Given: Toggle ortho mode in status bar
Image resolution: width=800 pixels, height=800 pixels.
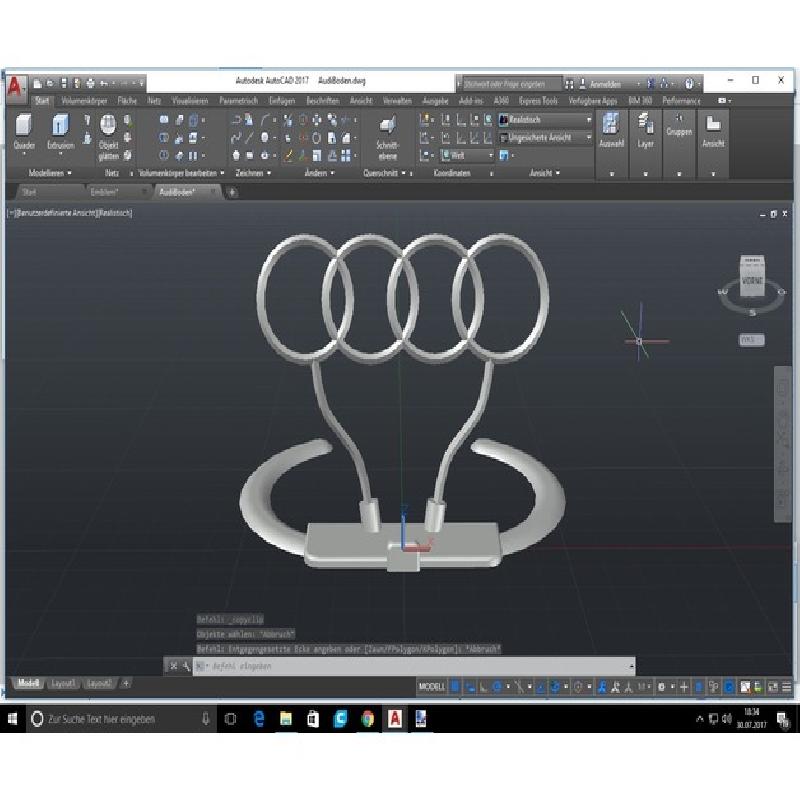Looking at the screenshot, I should (483, 687).
